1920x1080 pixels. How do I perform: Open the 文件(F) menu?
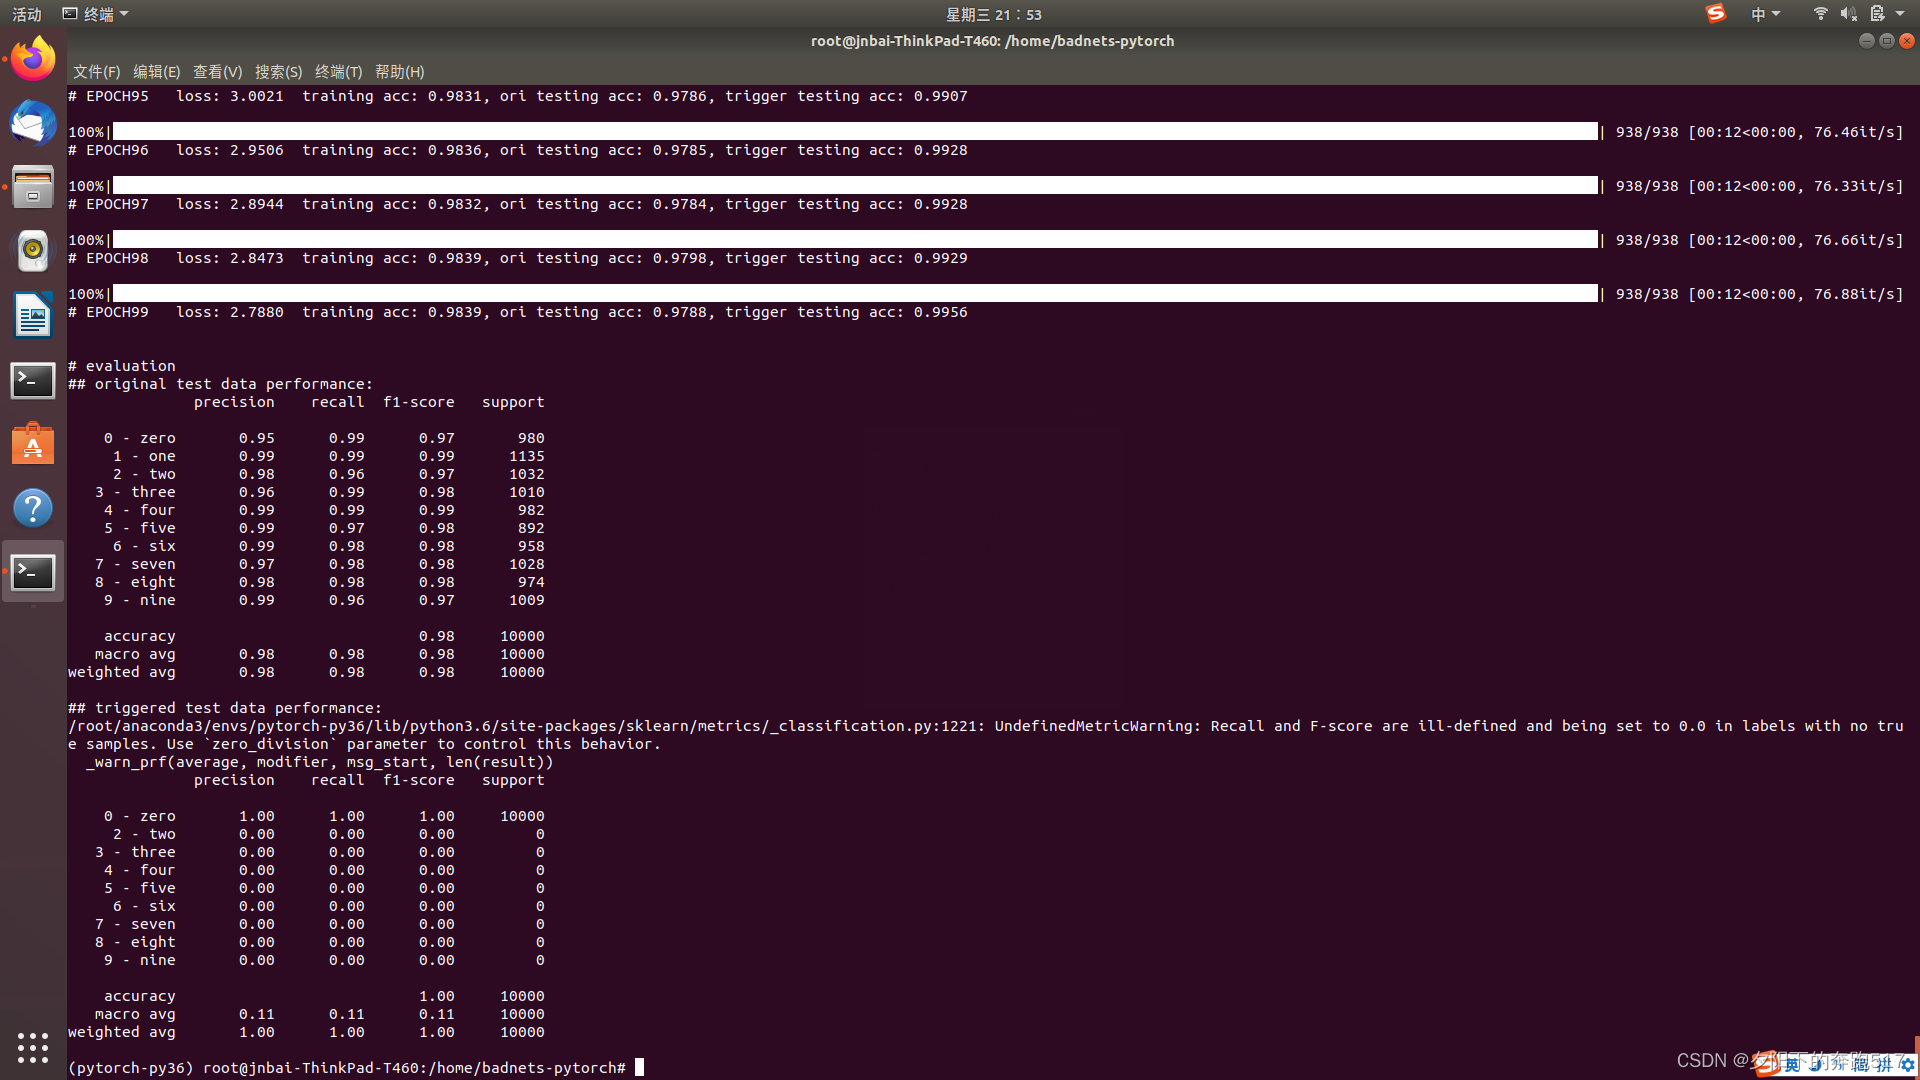coord(96,72)
